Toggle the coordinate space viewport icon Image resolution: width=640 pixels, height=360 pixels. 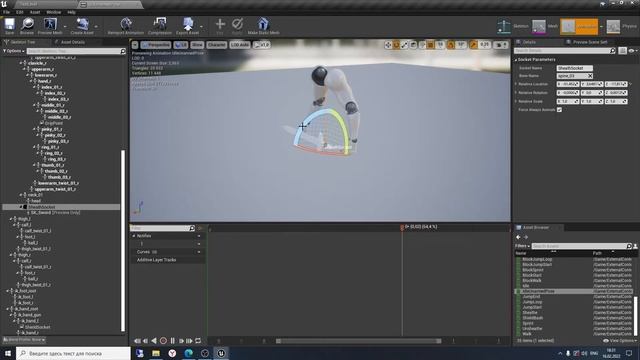pyautogui.click(x=413, y=45)
